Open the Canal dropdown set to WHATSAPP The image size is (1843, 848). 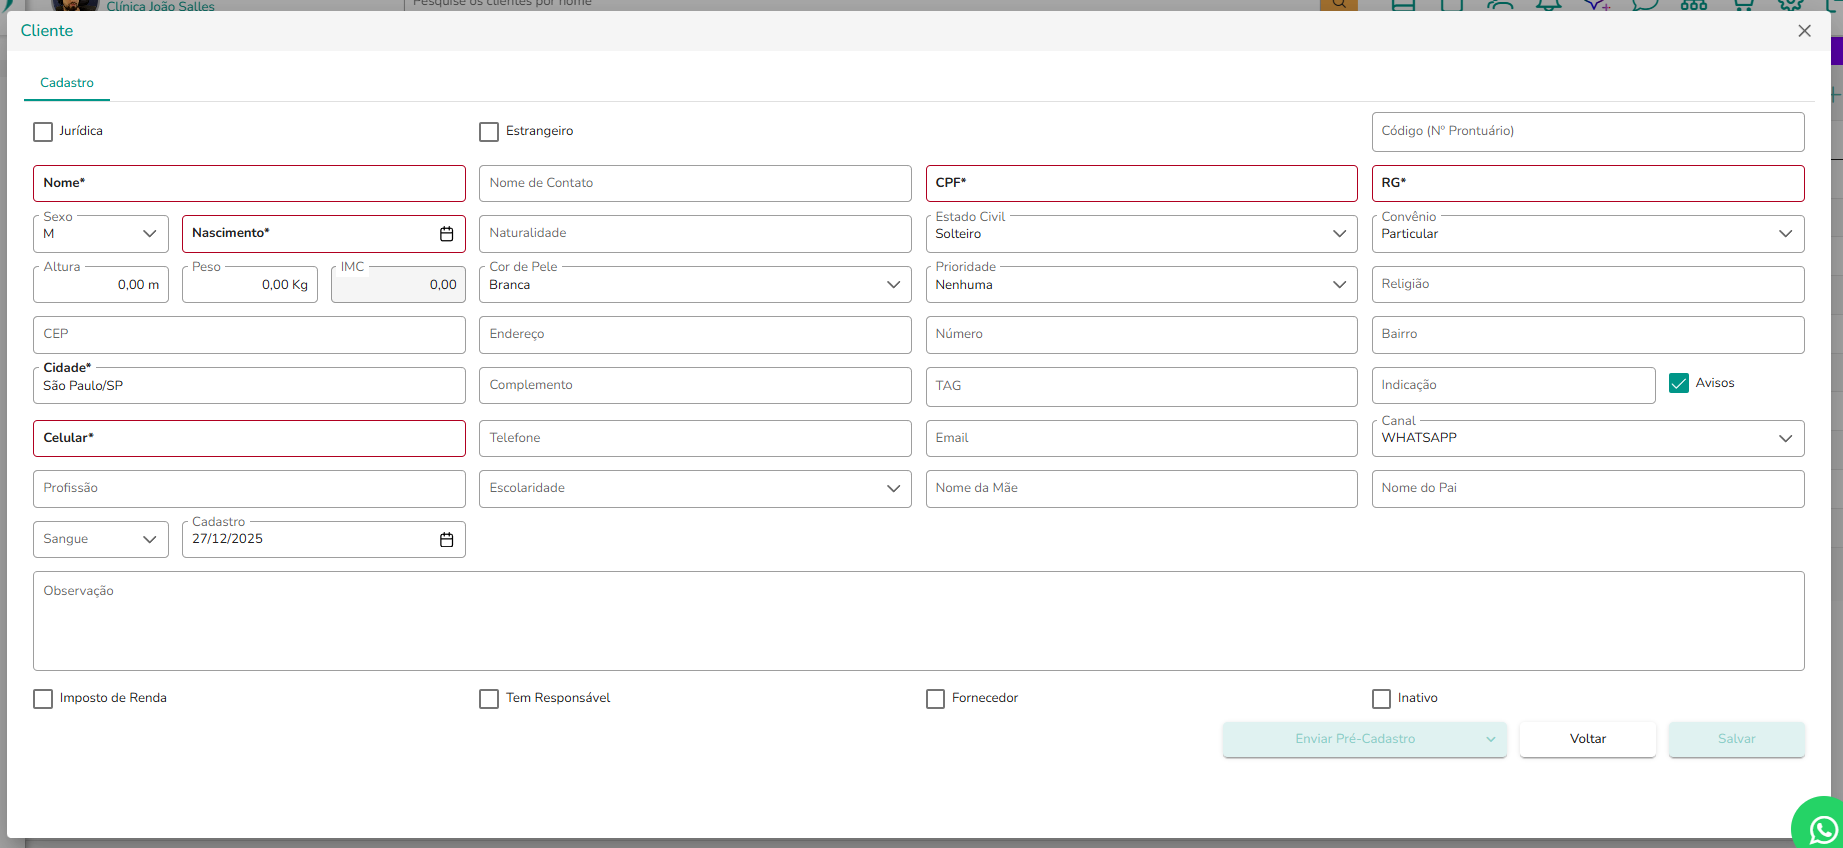1587,438
